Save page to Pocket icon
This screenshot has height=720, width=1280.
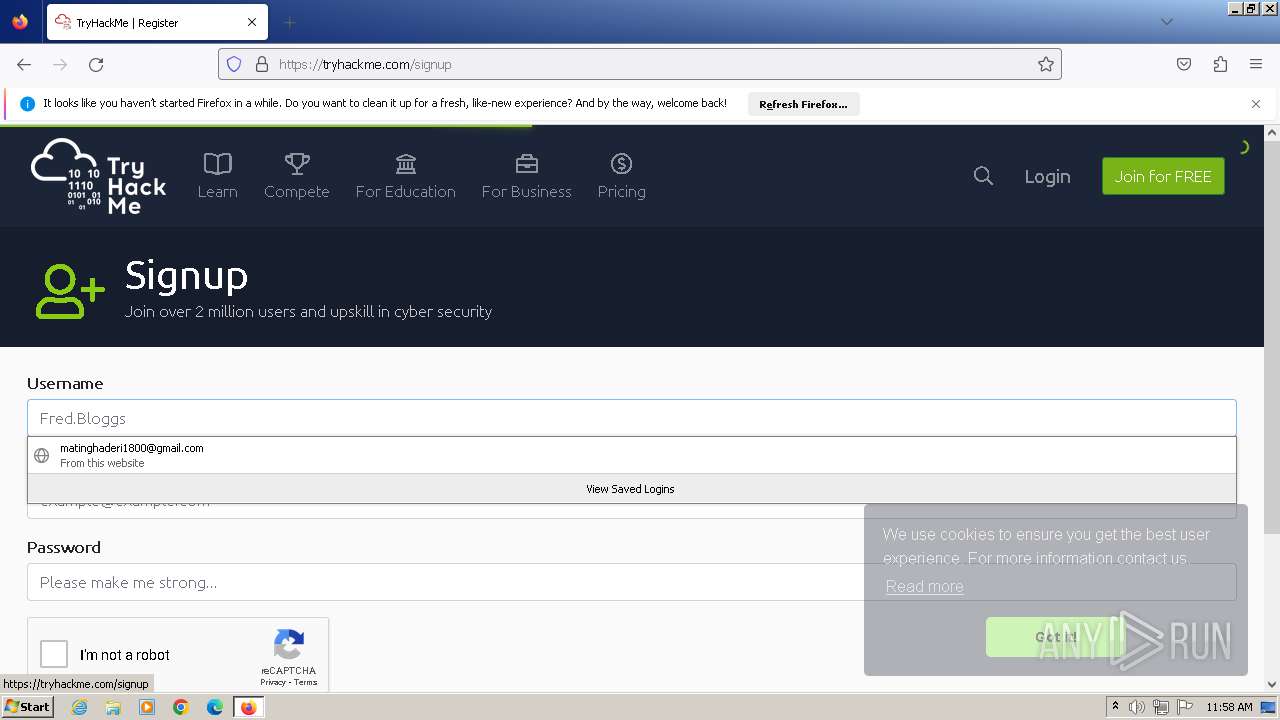point(1184,64)
